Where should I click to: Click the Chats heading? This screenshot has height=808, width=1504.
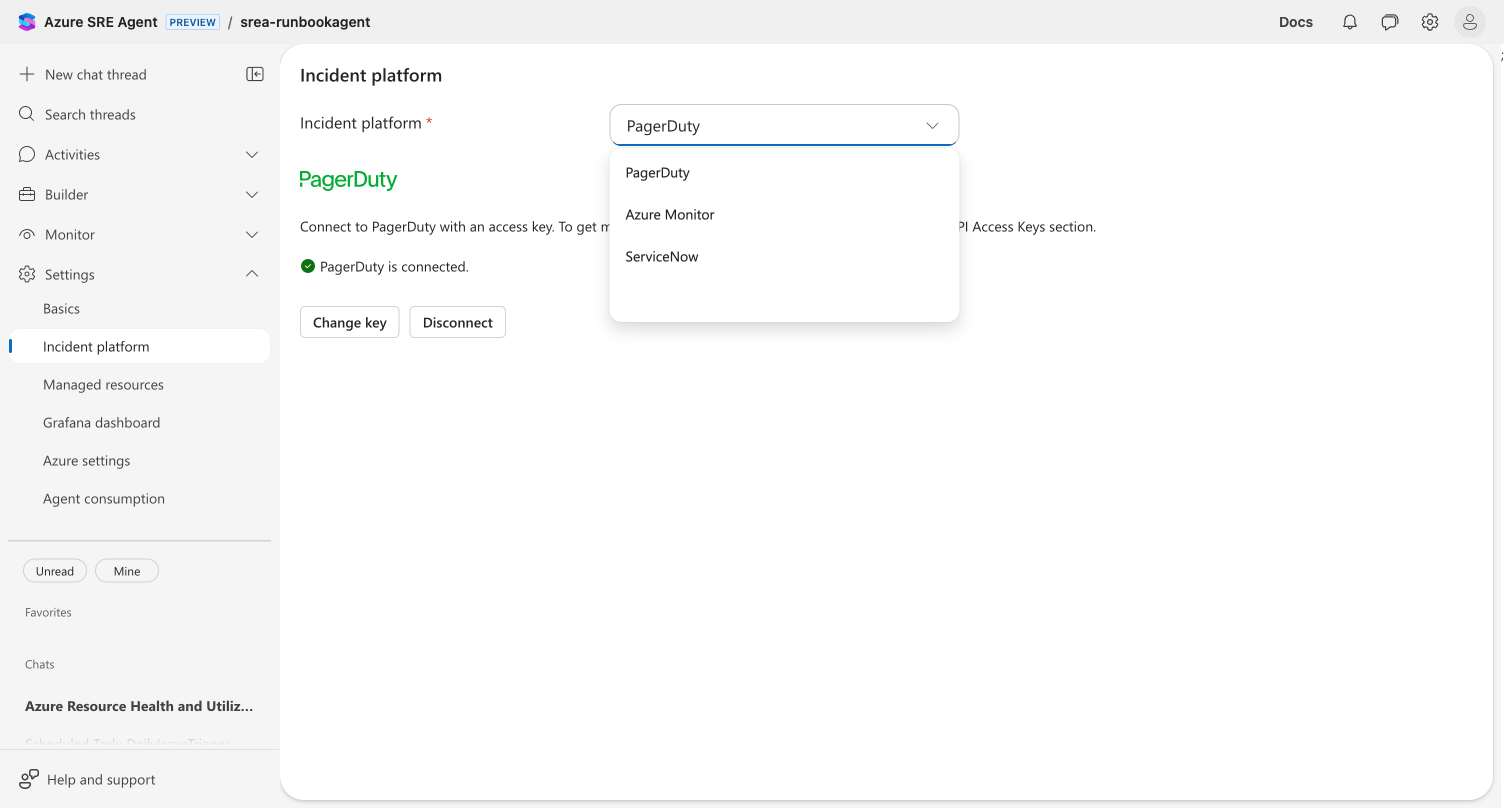(40, 664)
